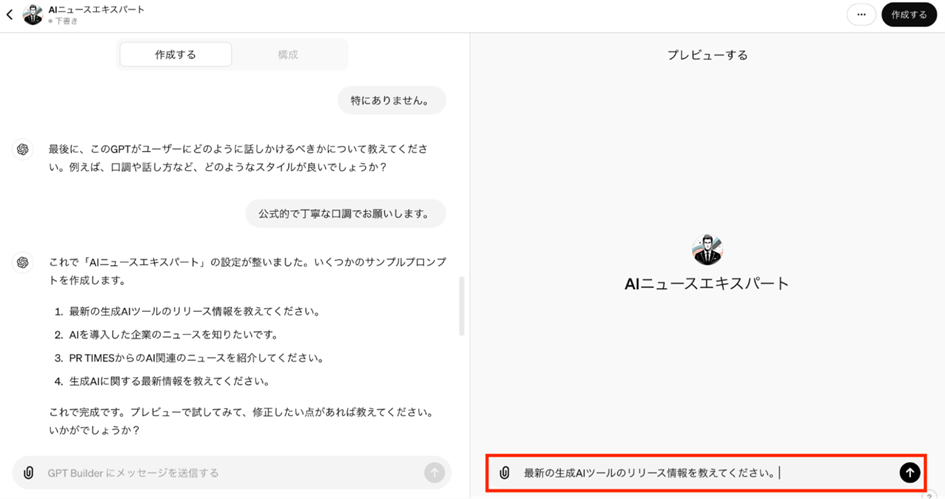Click the chat panel vertical scrollbar
Screen dimensions: 945x499
pyautogui.click(x=461, y=305)
